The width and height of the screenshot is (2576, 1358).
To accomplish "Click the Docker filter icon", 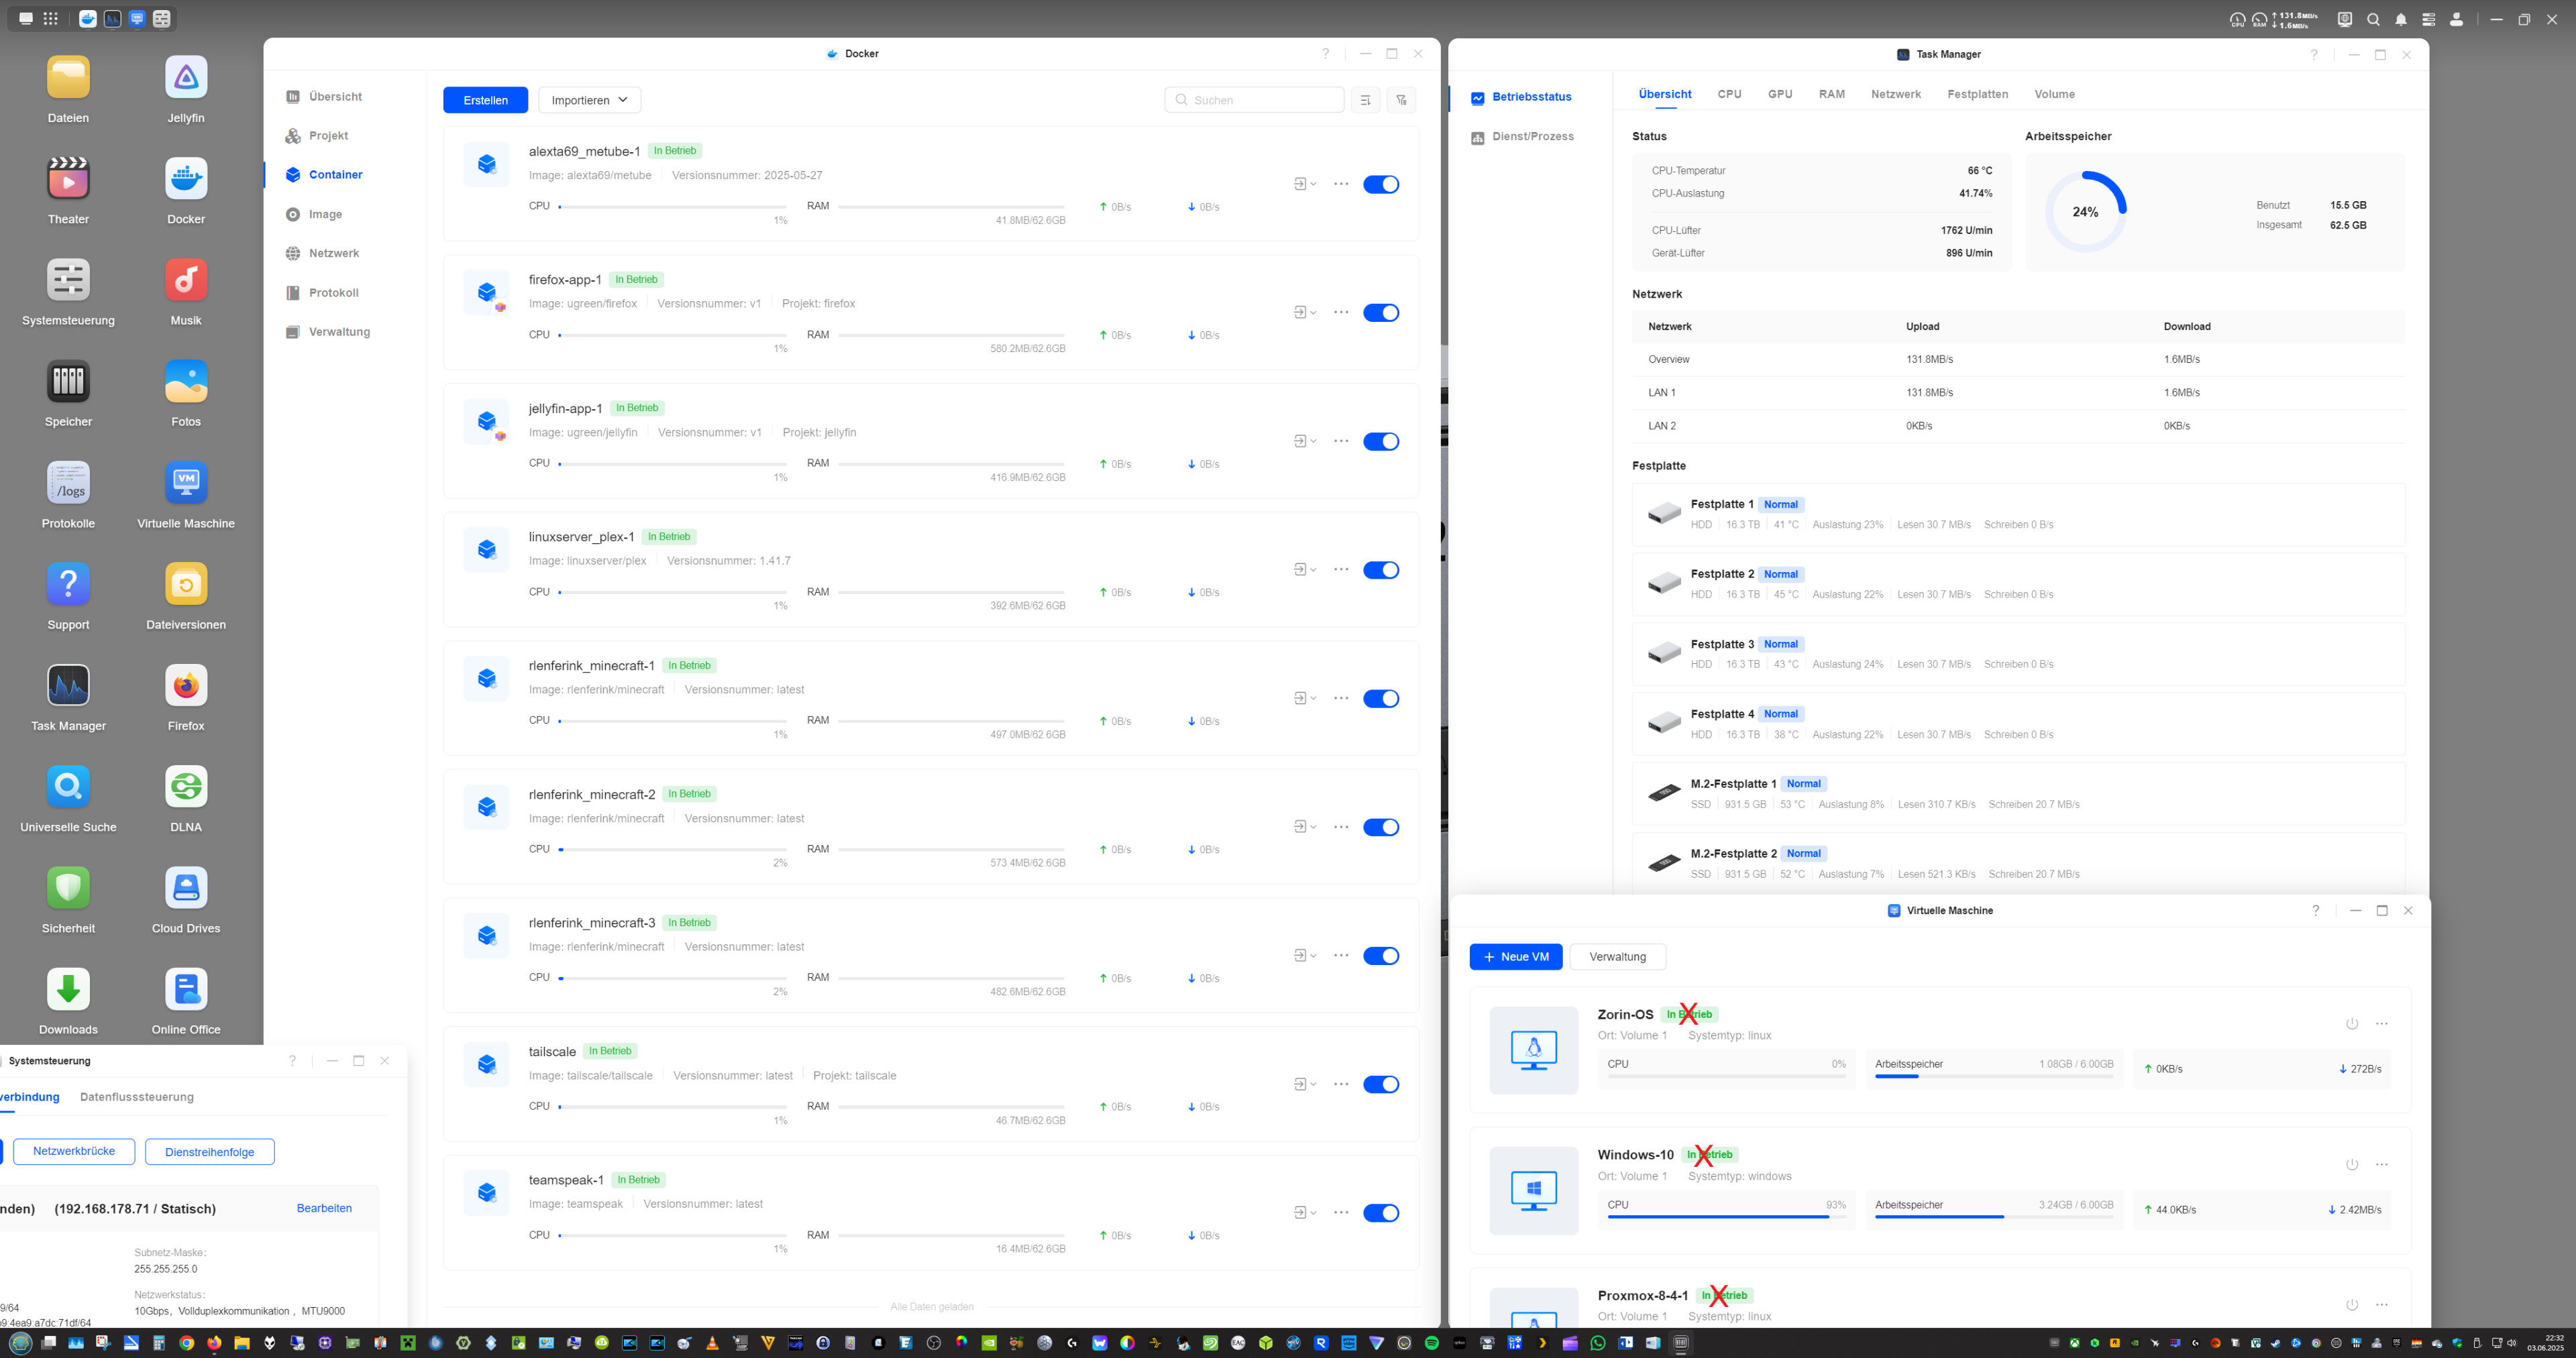I will pos(1401,100).
